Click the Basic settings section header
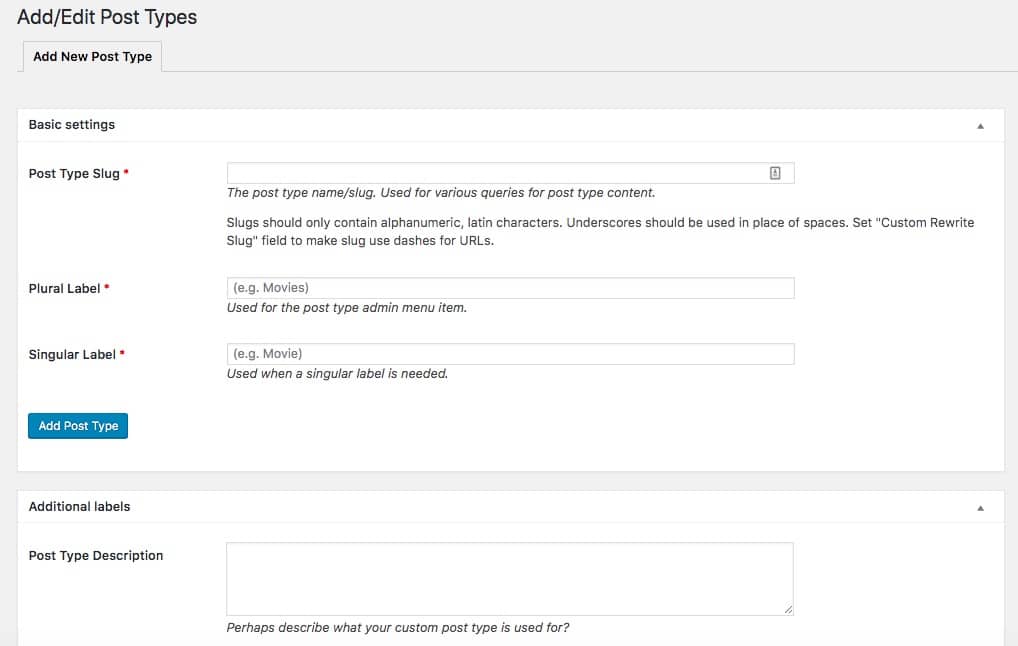Screen dimensions: 1018x646 [x=71, y=124]
